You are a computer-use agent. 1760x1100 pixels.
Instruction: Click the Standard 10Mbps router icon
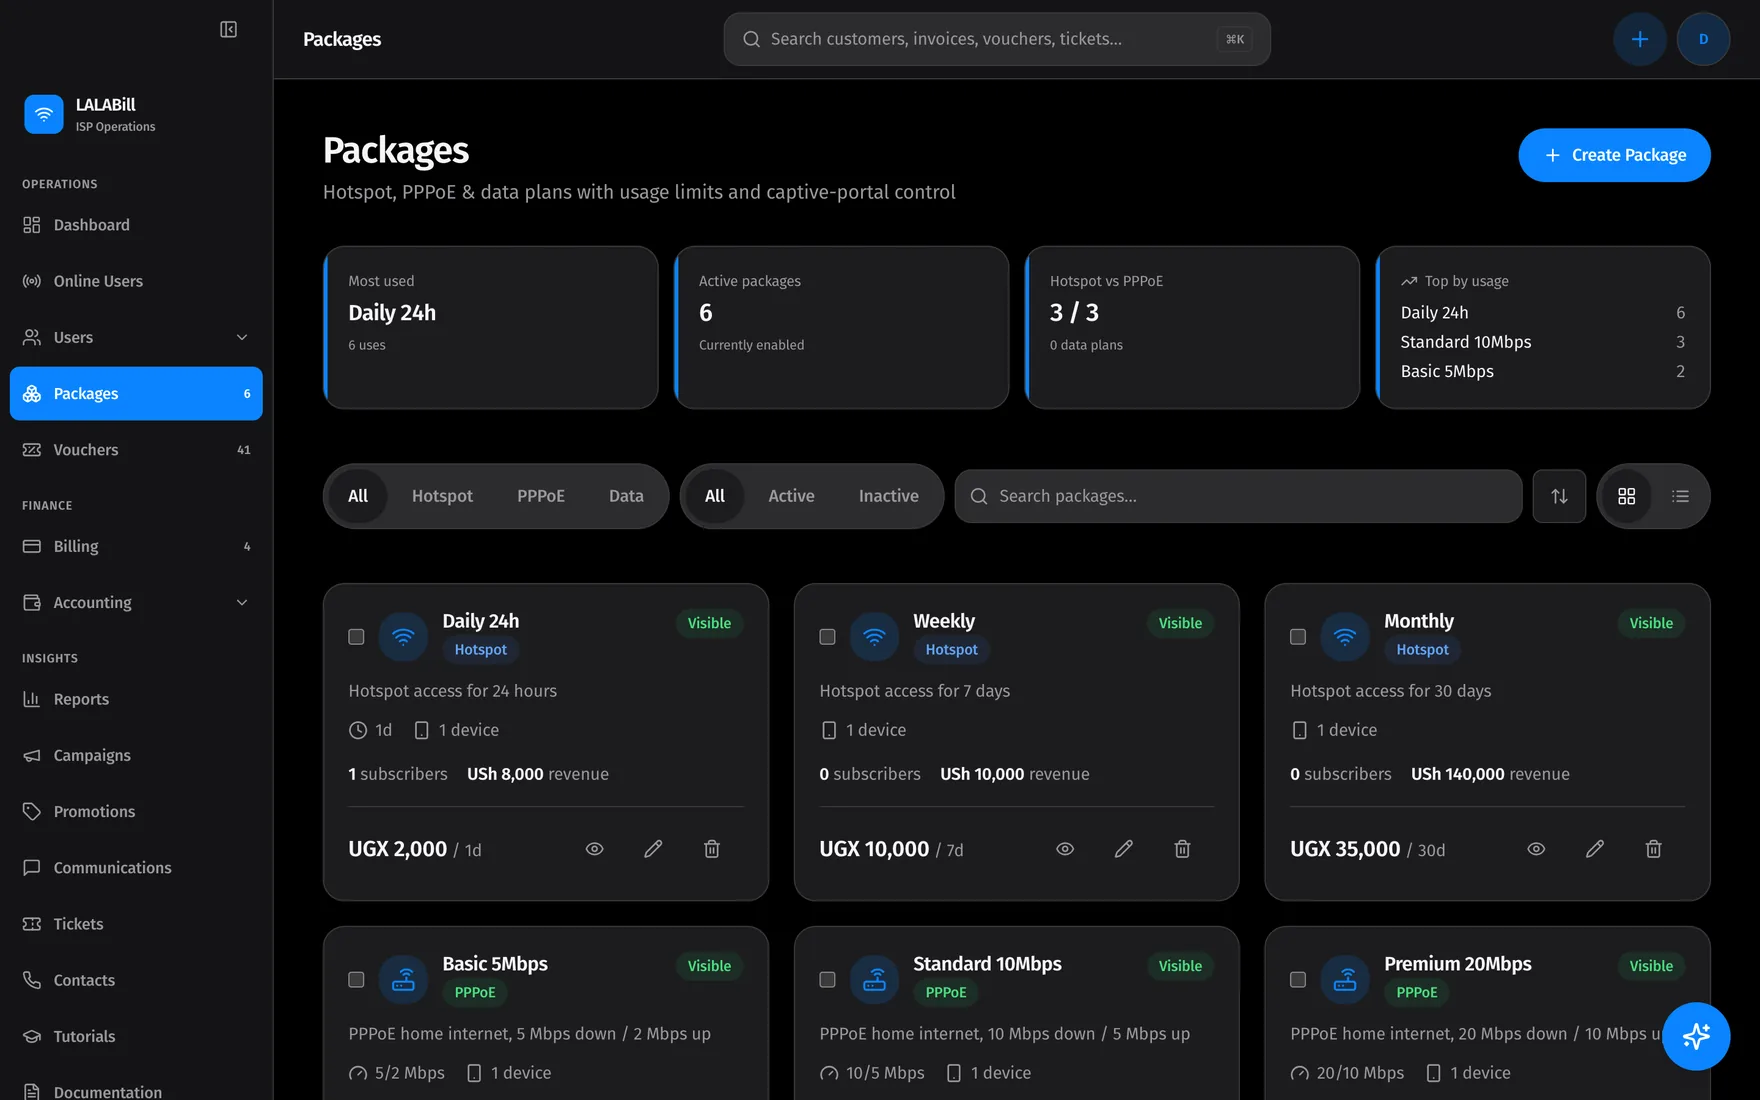pyautogui.click(x=874, y=979)
